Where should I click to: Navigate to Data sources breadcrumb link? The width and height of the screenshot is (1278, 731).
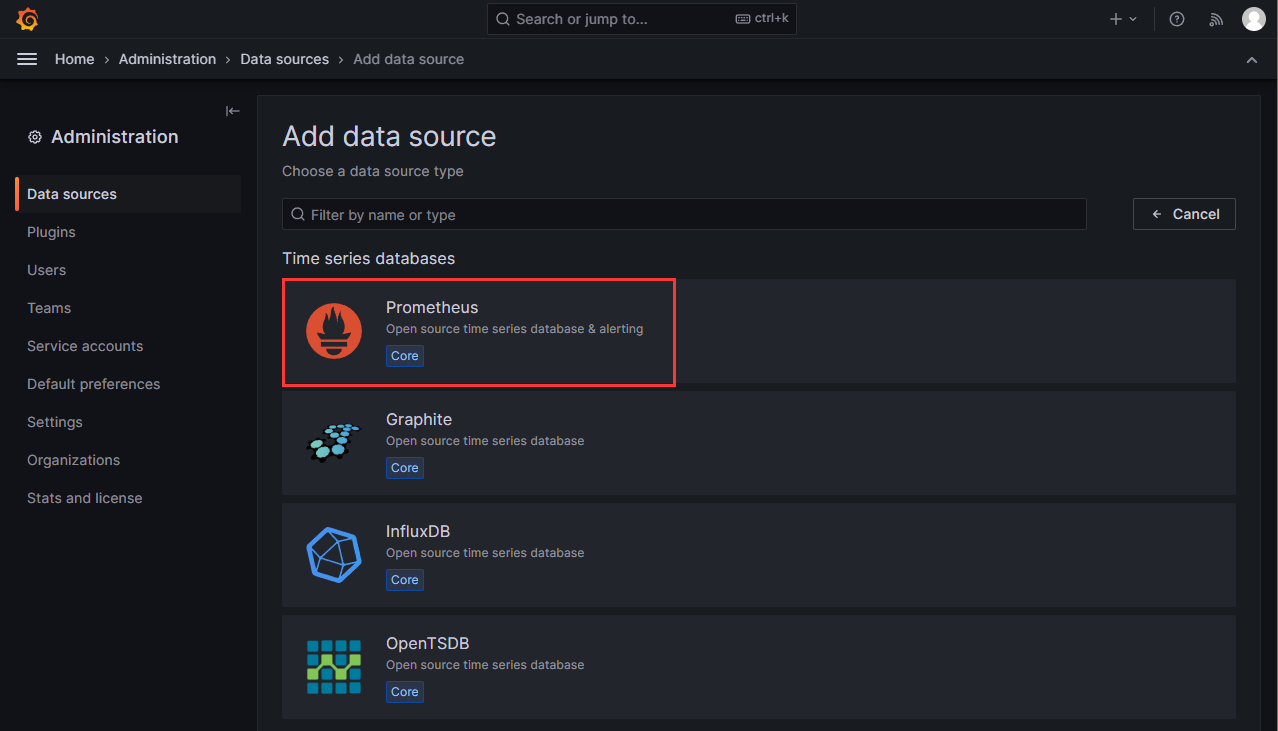pos(284,59)
